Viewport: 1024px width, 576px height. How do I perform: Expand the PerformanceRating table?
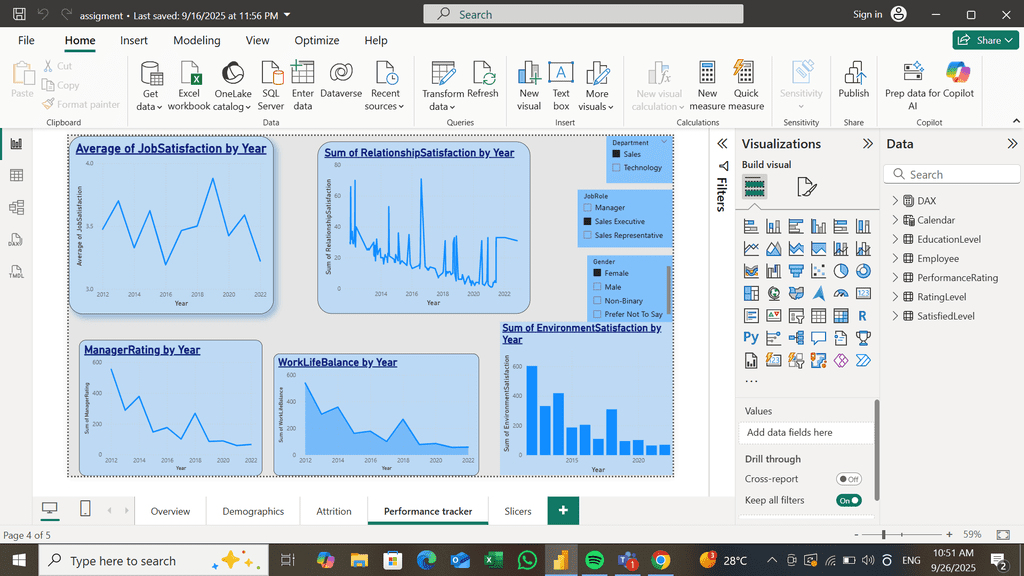tap(895, 278)
